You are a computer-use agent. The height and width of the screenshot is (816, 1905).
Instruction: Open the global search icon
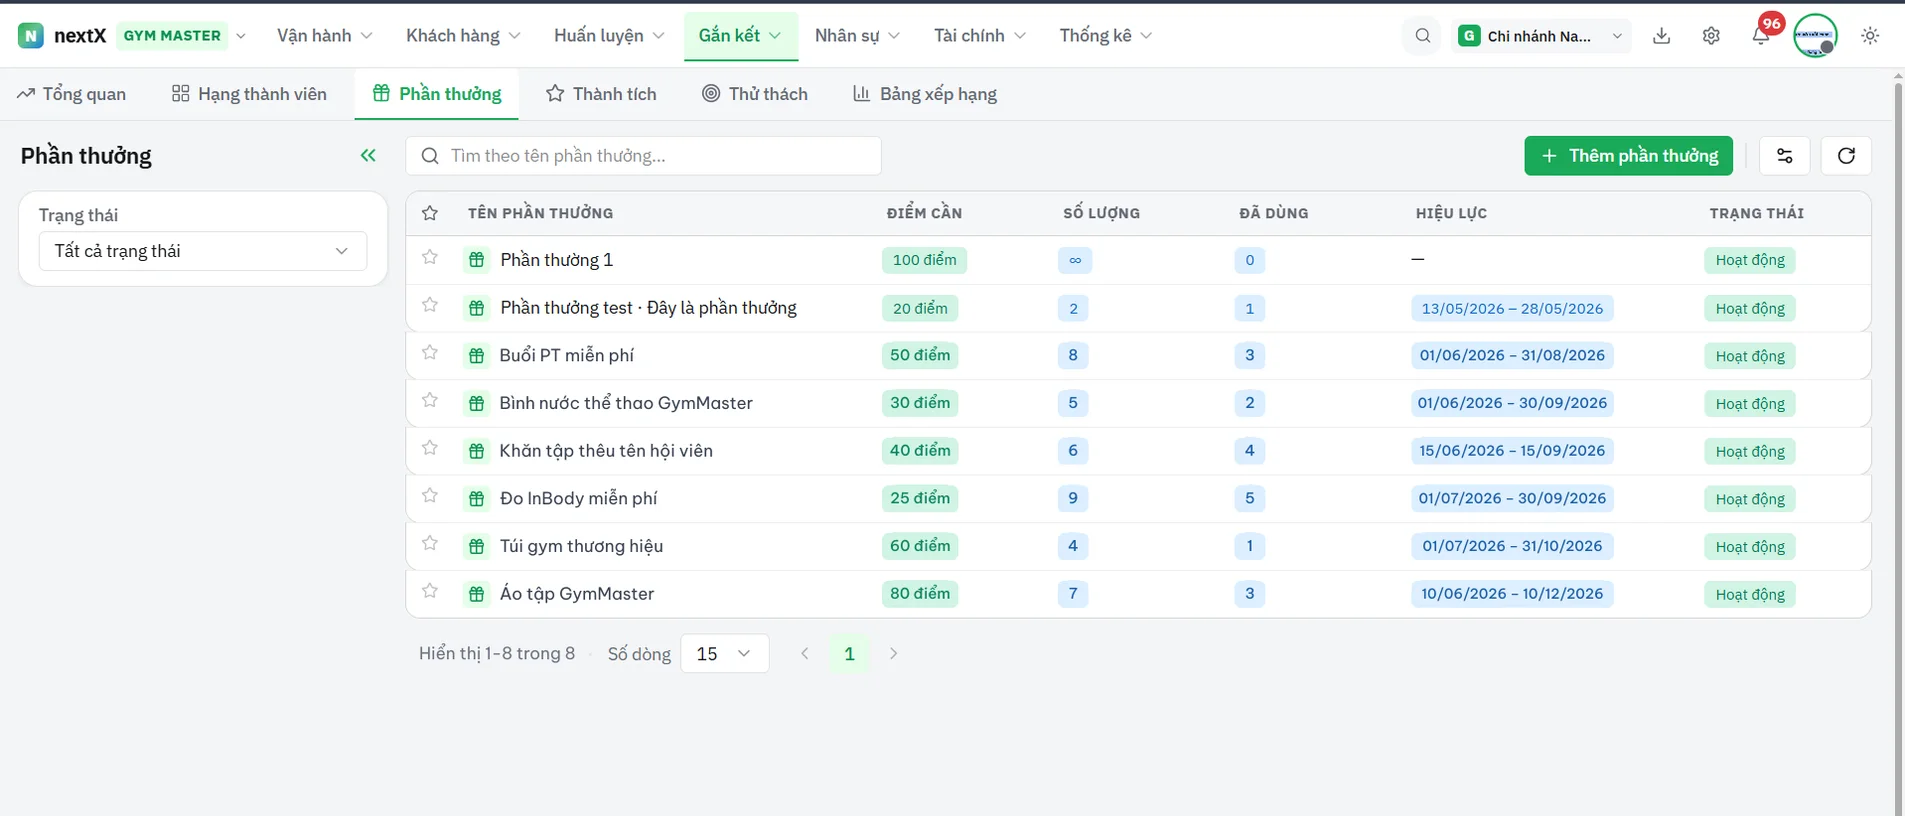pos(1422,36)
